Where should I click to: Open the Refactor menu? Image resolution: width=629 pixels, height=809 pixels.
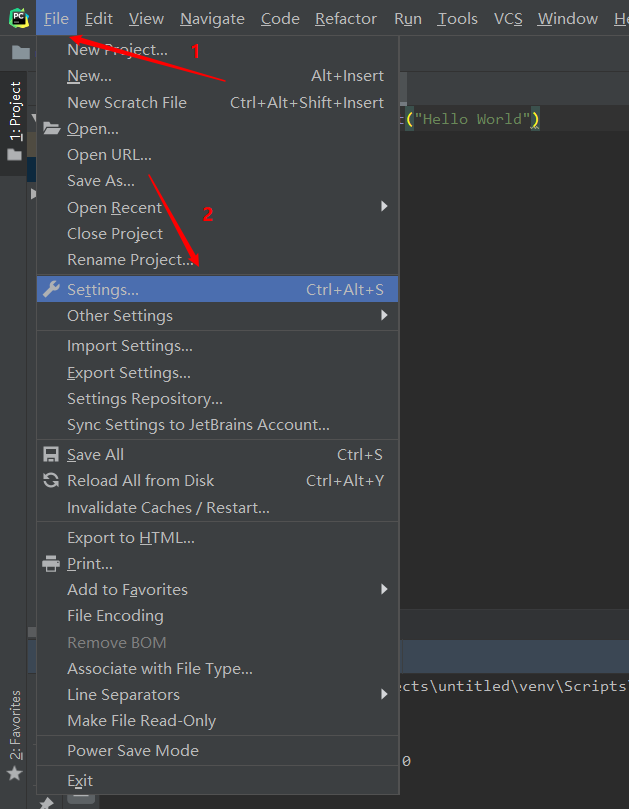pos(346,19)
